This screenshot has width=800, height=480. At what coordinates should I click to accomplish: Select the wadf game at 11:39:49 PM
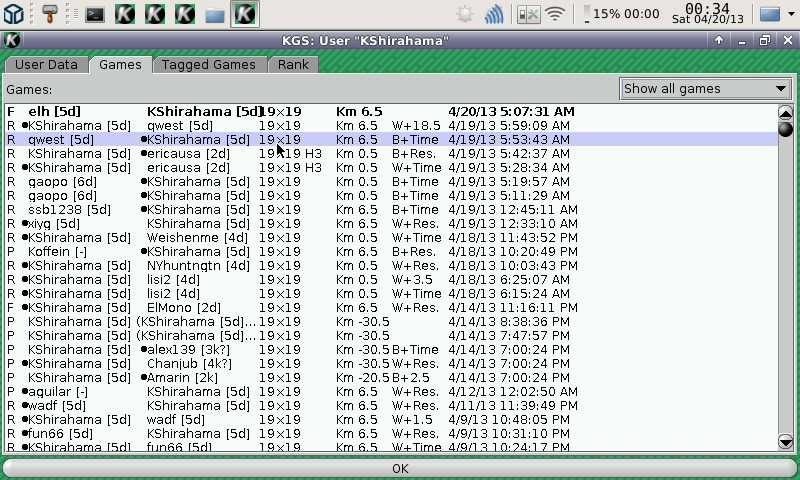391,406
